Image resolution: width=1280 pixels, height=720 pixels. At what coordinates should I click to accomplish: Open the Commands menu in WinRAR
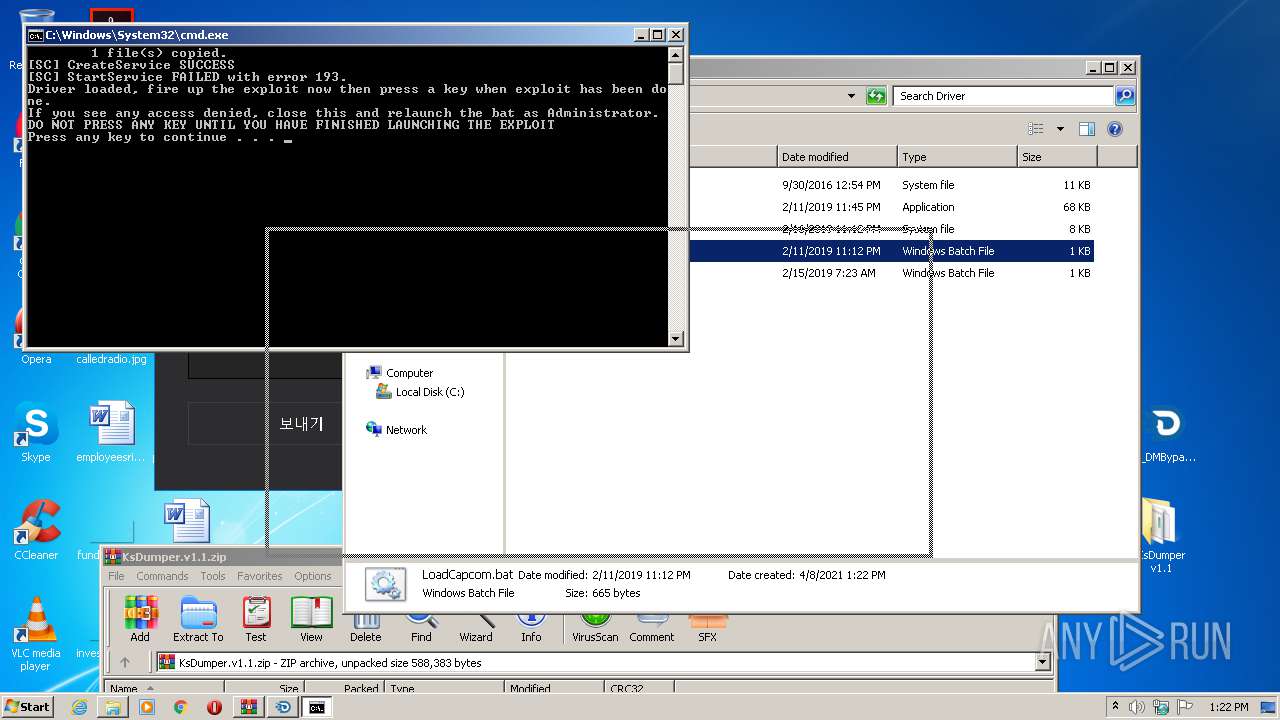tap(162, 576)
